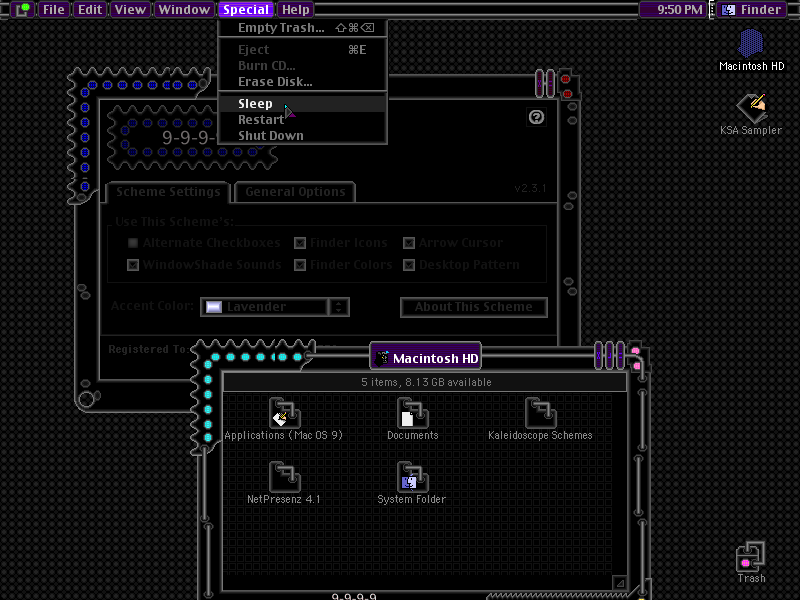Click the 5 items, 8.13 GB available header
Image resolution: width=800 pixels, height=600 pixels.
click(x=426, y=382)
